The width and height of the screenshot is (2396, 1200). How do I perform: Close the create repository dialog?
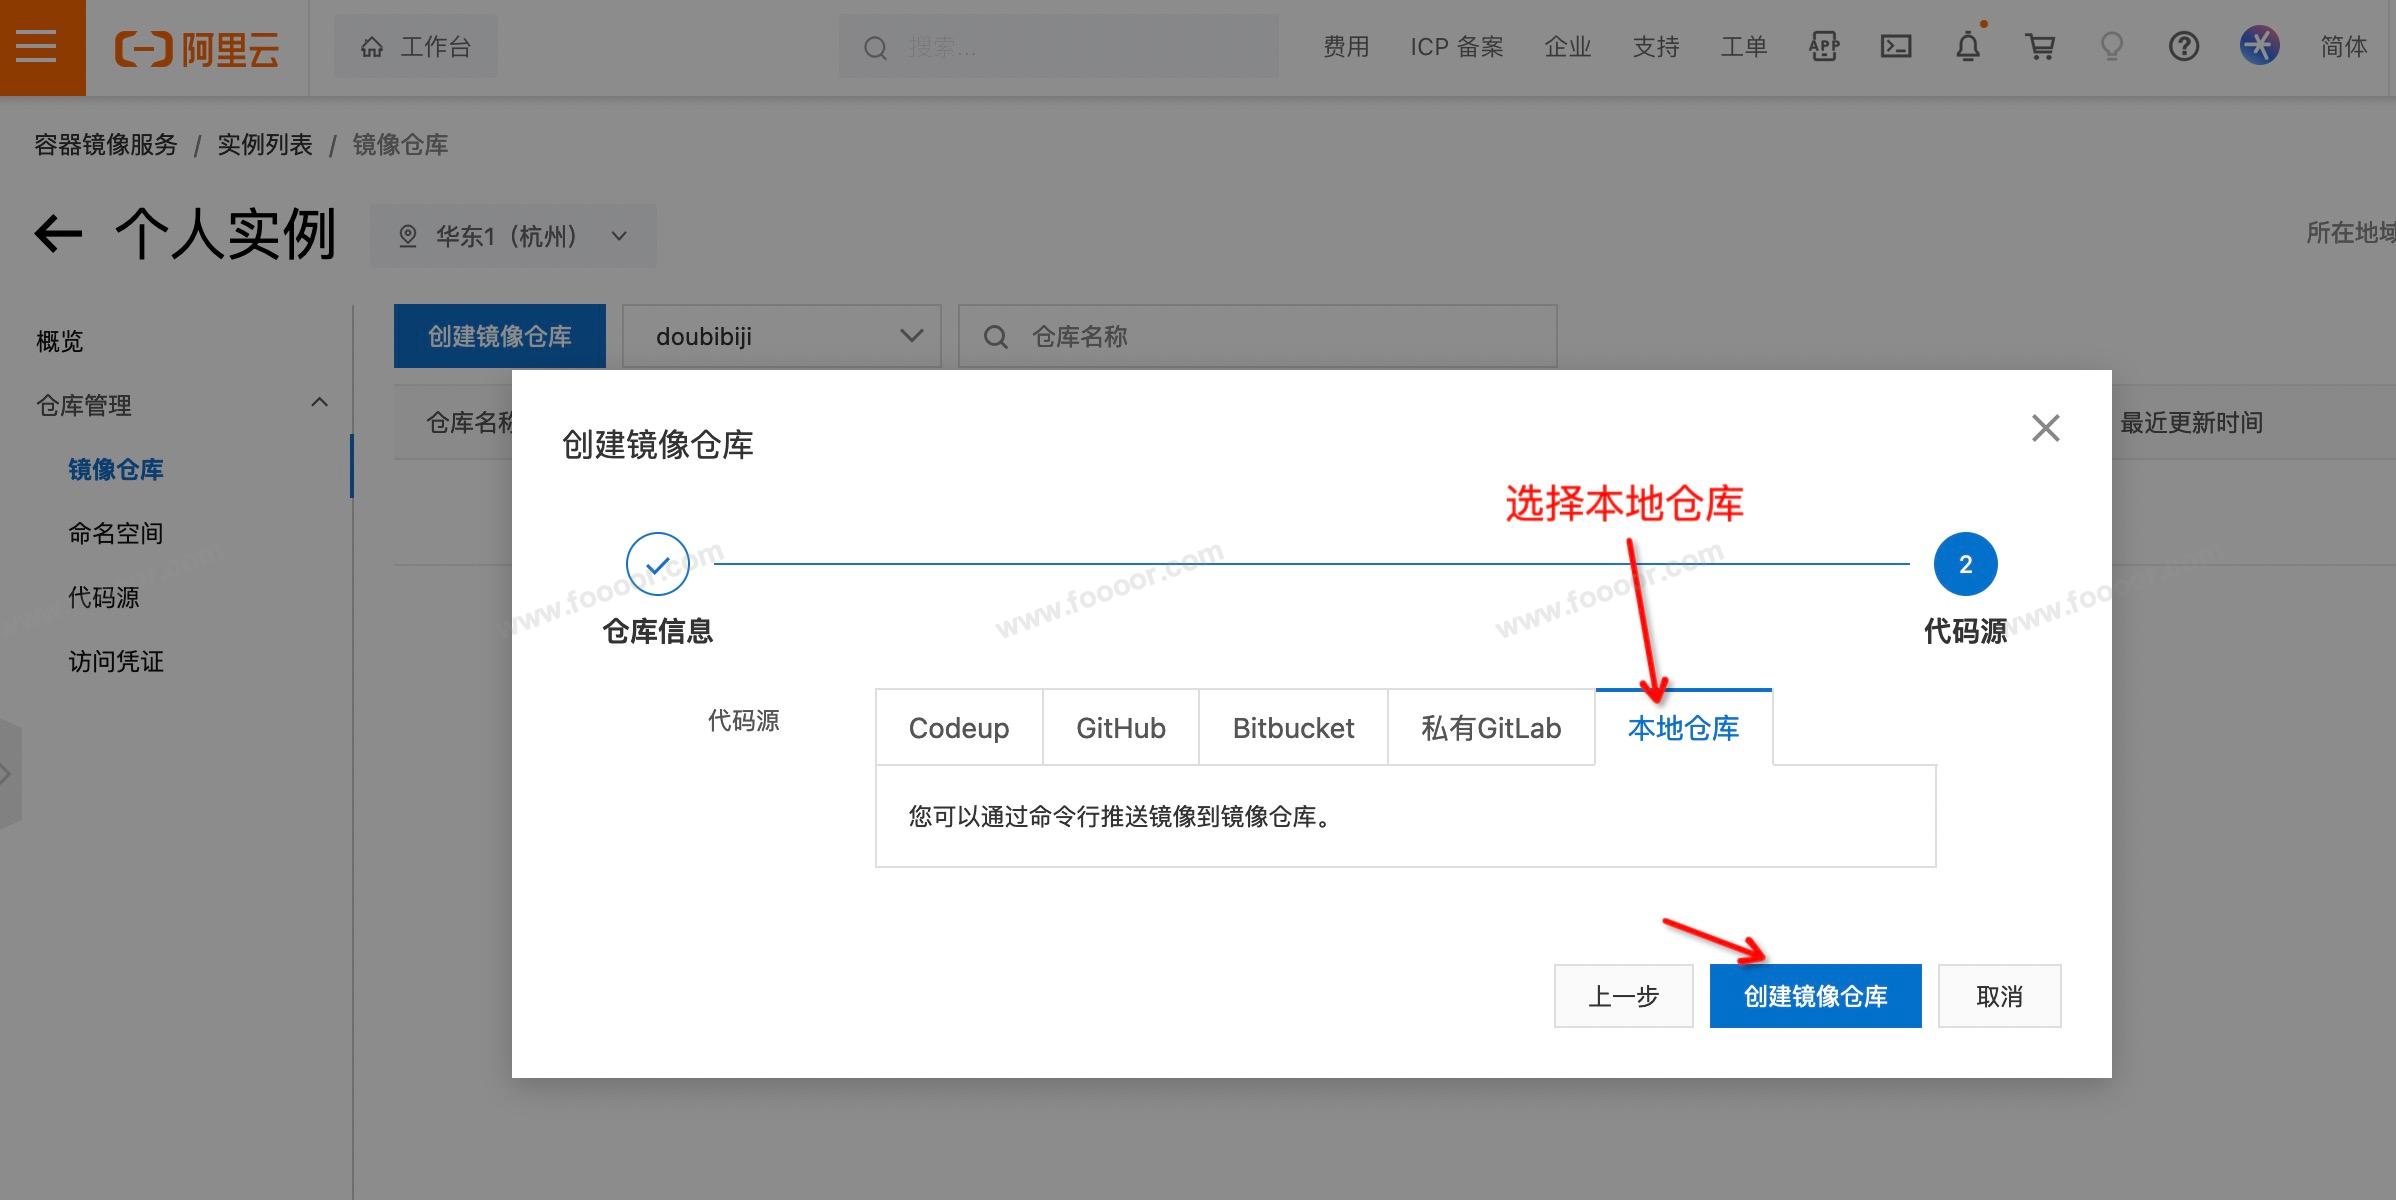2045,428
